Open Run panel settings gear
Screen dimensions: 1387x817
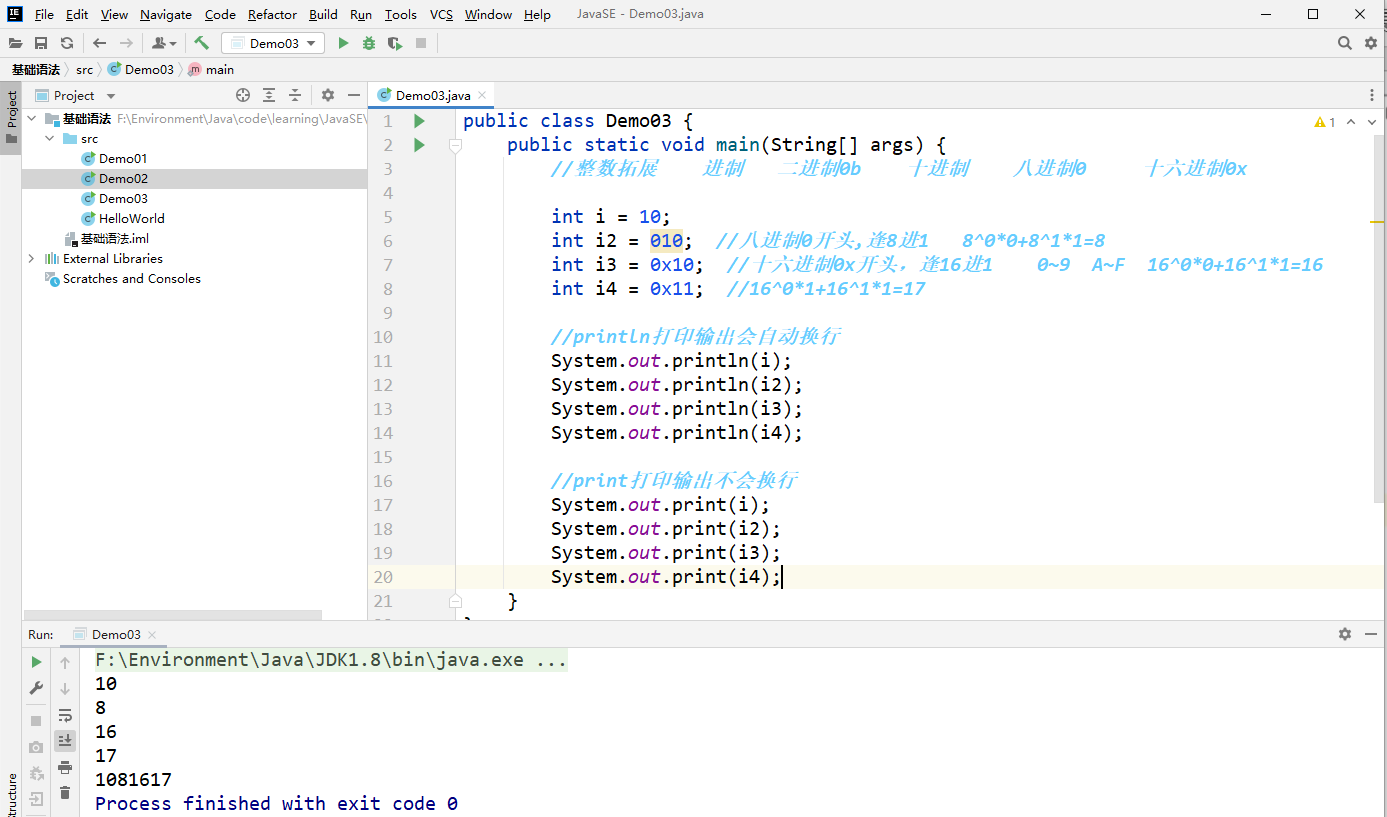1345,634
